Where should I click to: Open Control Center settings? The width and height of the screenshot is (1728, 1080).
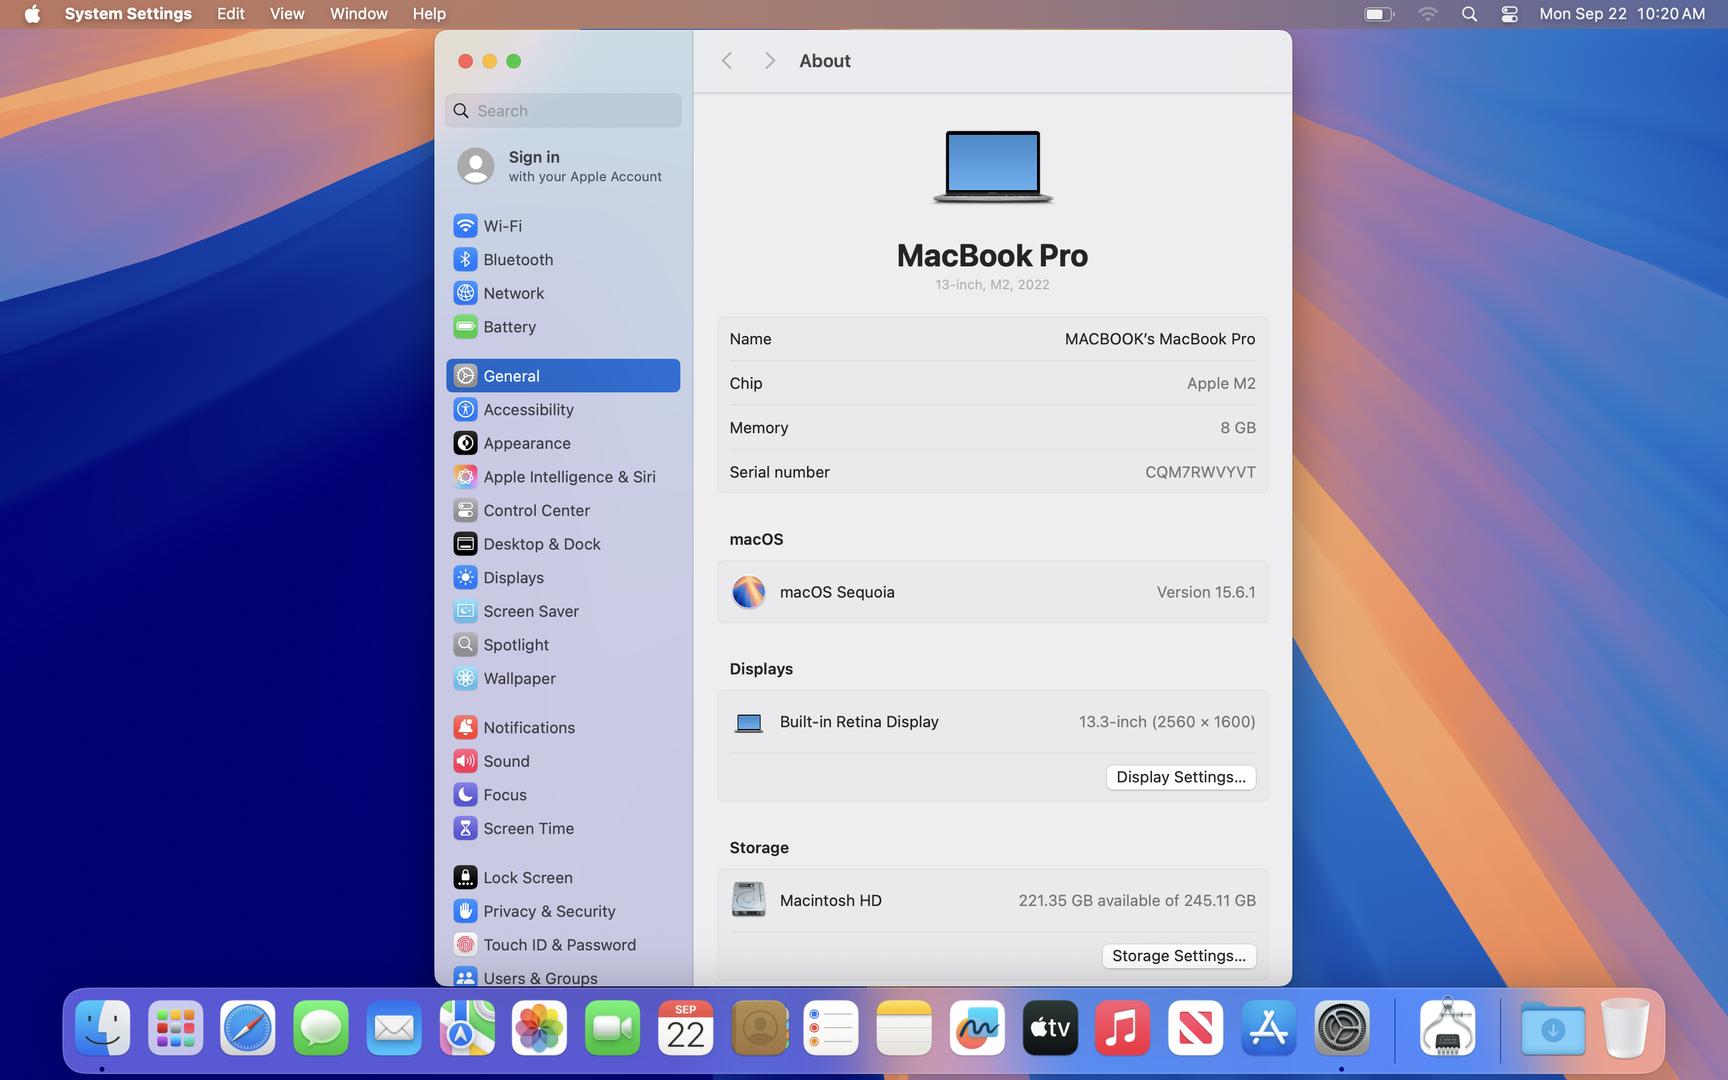[x=563, y=511]
